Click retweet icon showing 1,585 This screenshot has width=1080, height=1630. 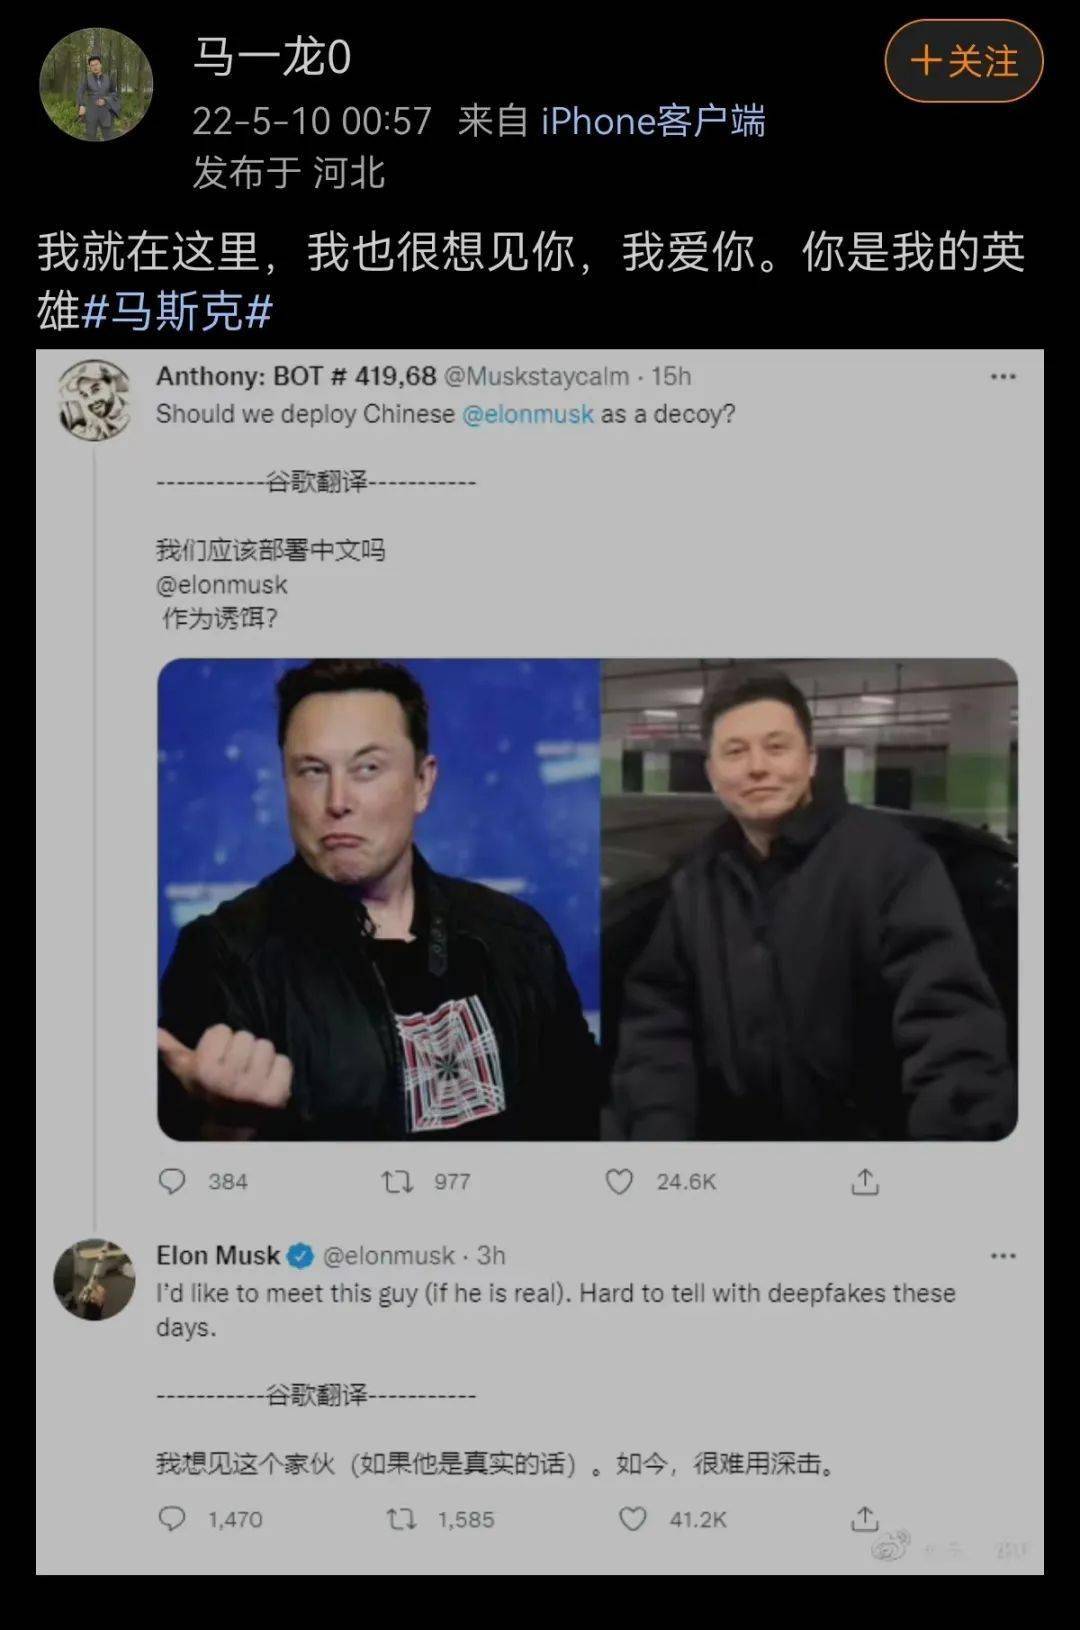coord(401,1519)
